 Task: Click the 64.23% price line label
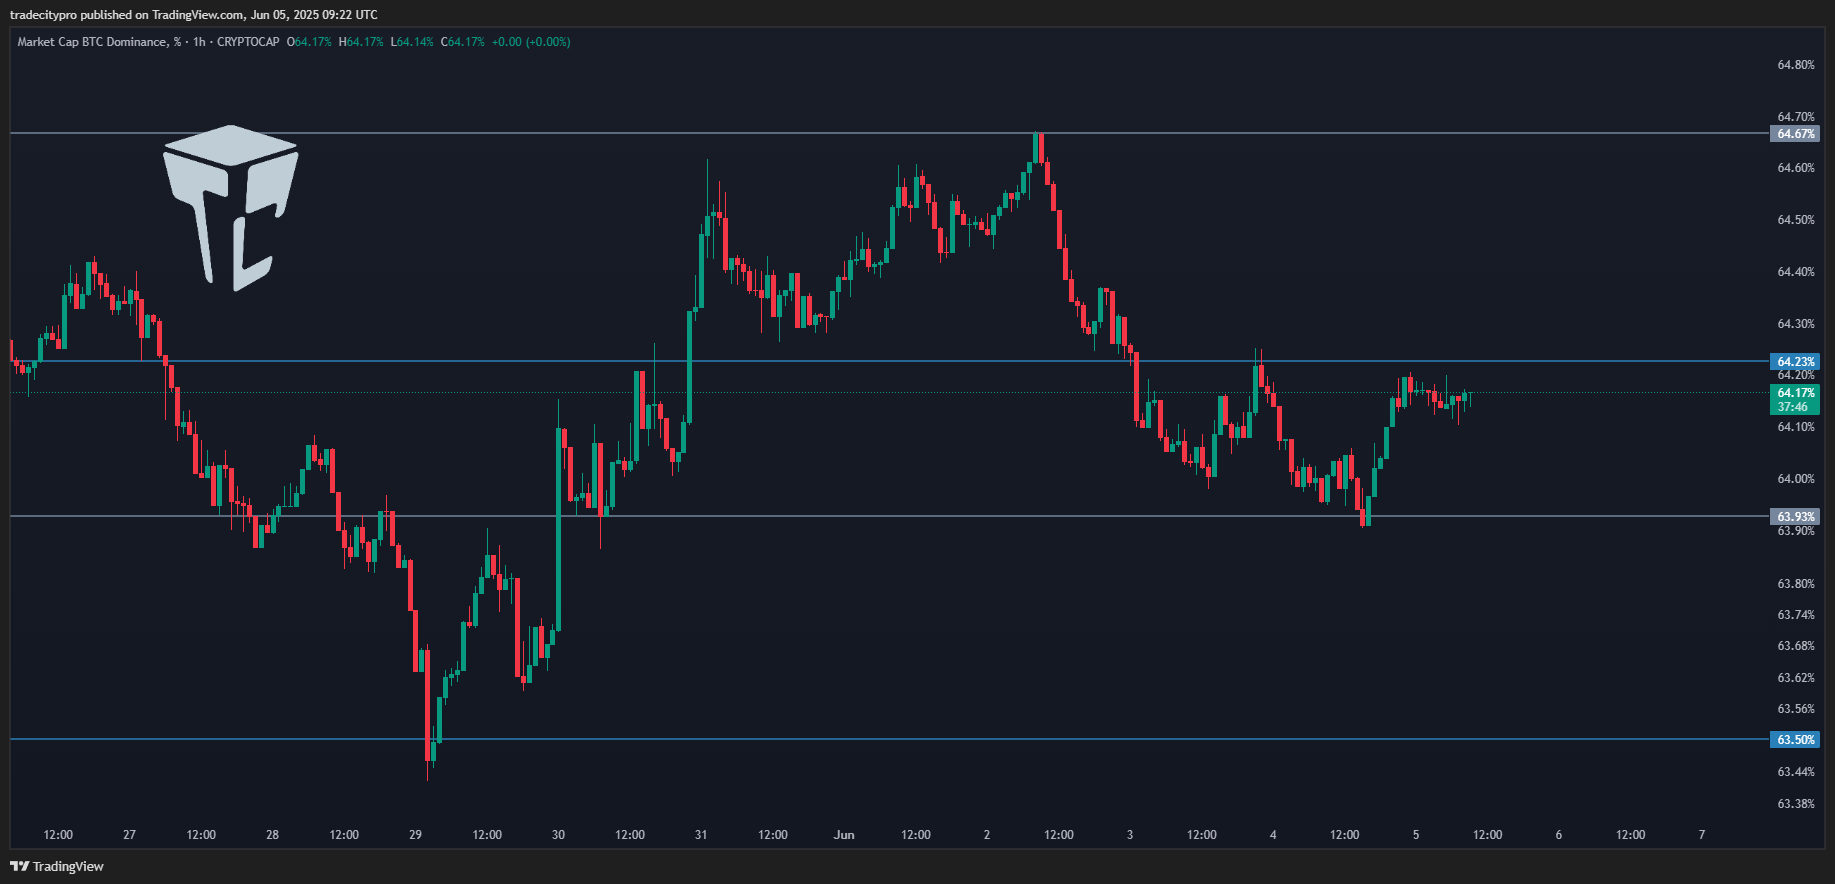1795,362
